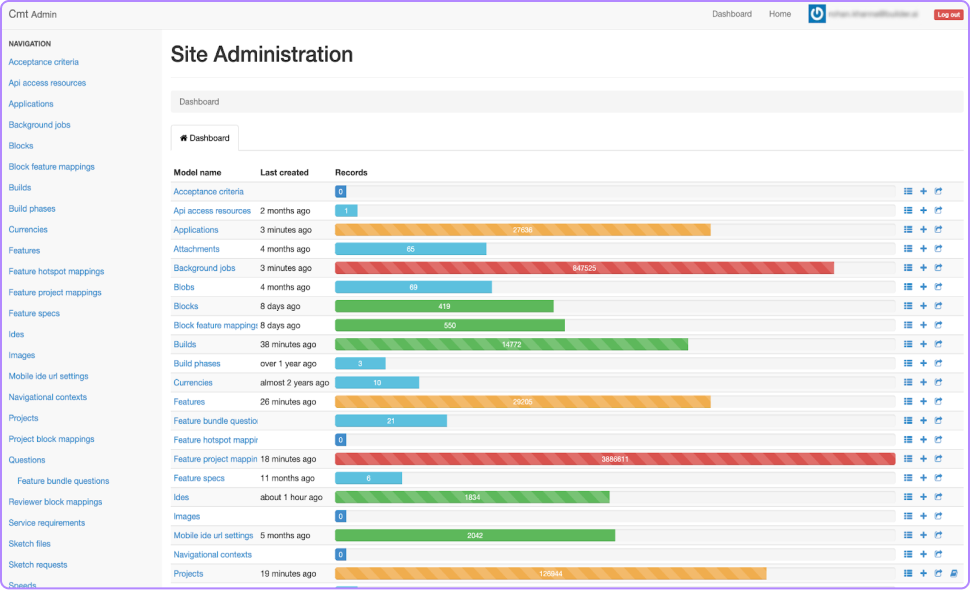970x590 pixels.
Task: List icon in Blocks row
Action: pos(908,306)
